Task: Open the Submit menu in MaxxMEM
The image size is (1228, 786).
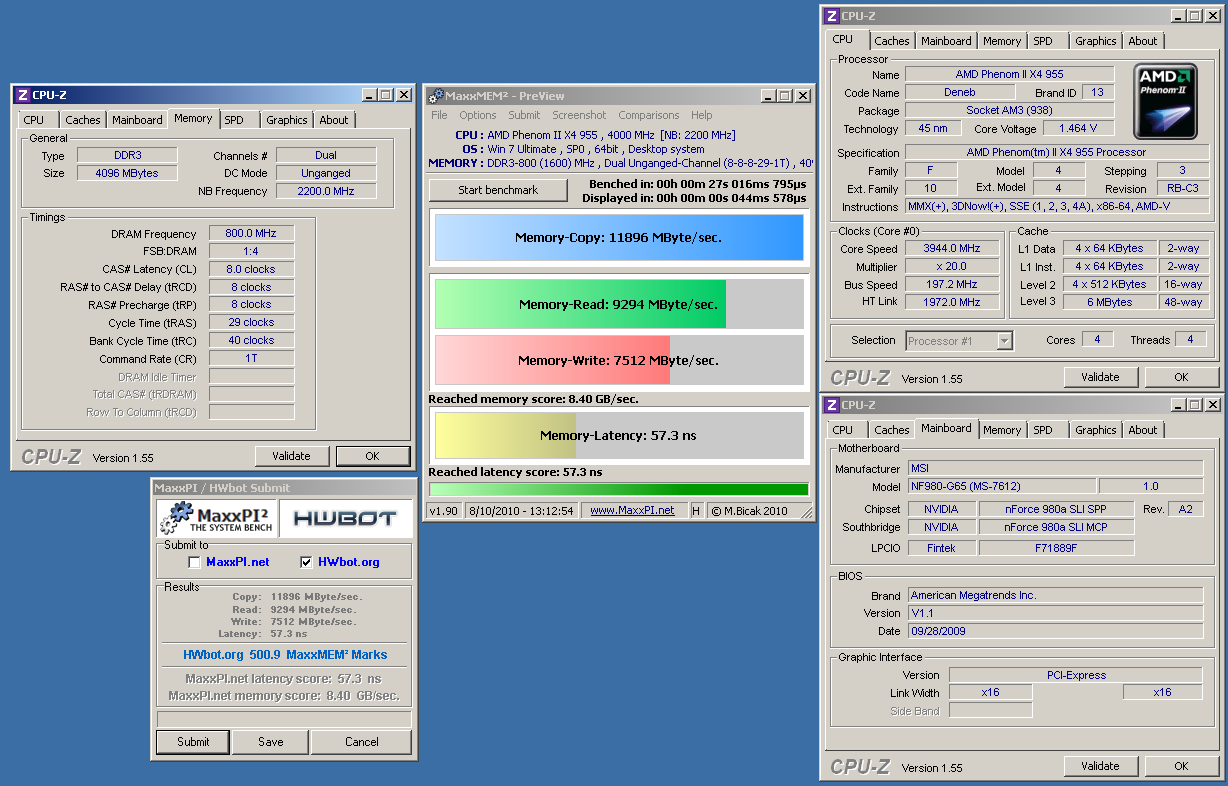Action: coord(524,115)
